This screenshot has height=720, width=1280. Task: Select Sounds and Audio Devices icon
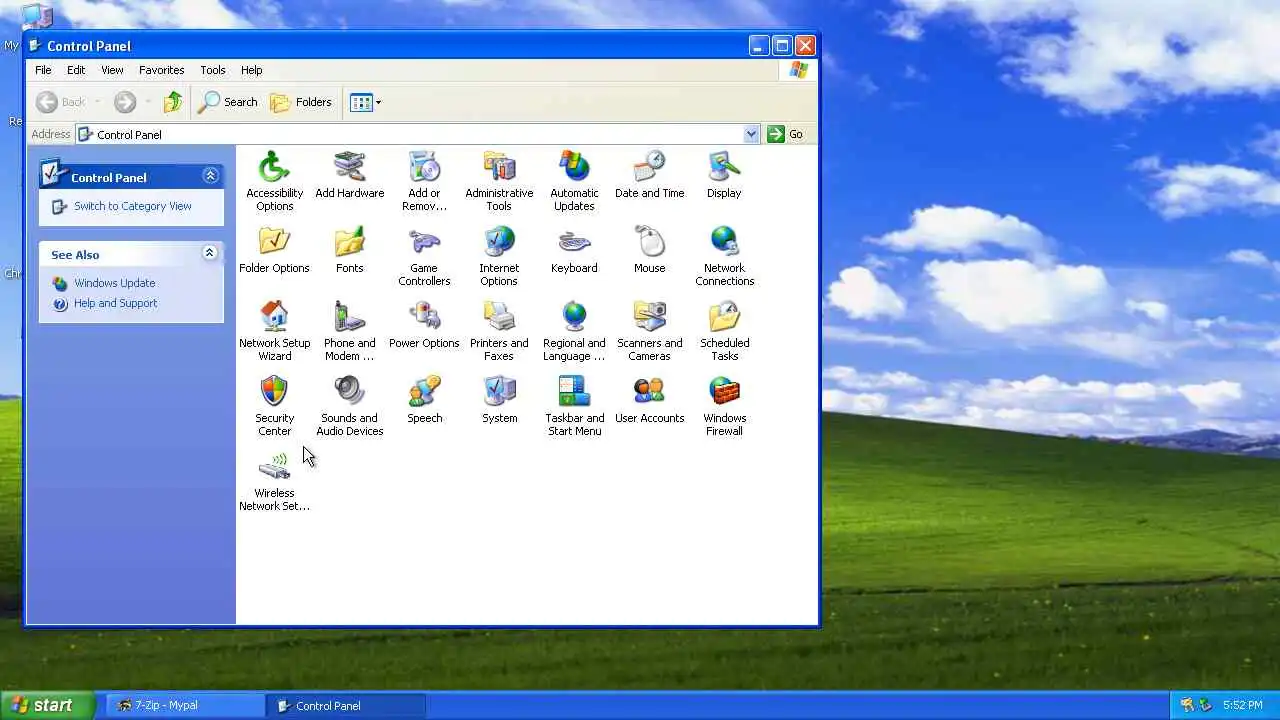point(349,406)
